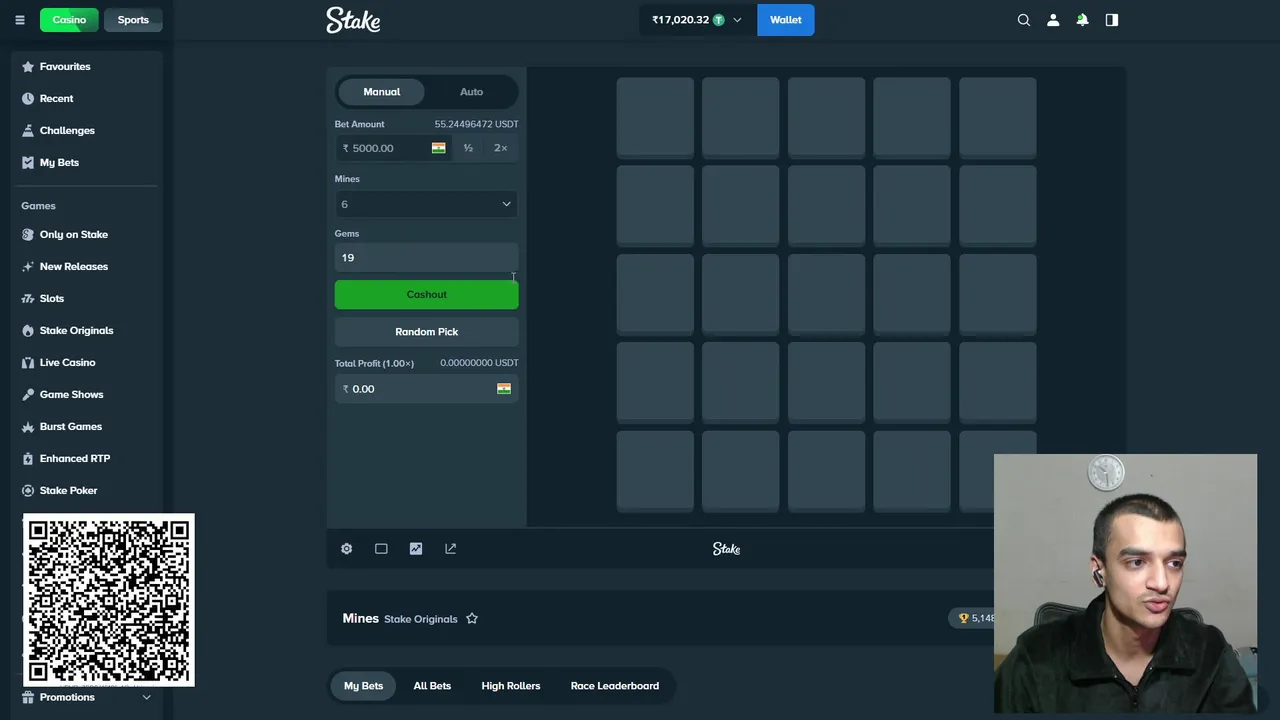This screenshot has width=1280, height=720.
Task: Click the Games section heading
Action: pyautogui.click(x=38, y=206)
